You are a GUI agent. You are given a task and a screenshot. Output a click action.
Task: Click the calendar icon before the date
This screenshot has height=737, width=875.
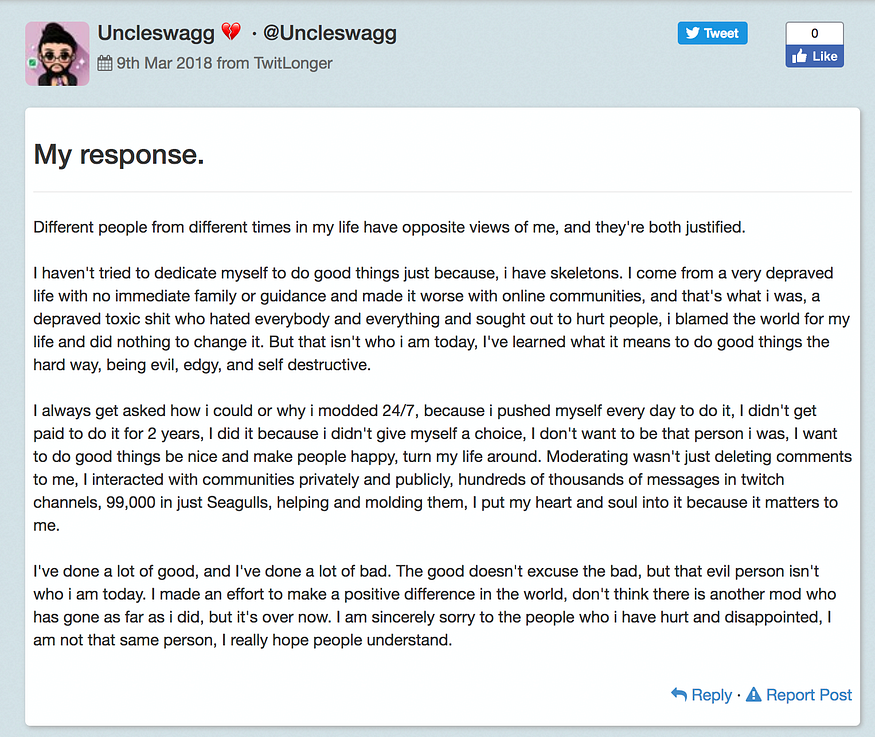point(105,63)
